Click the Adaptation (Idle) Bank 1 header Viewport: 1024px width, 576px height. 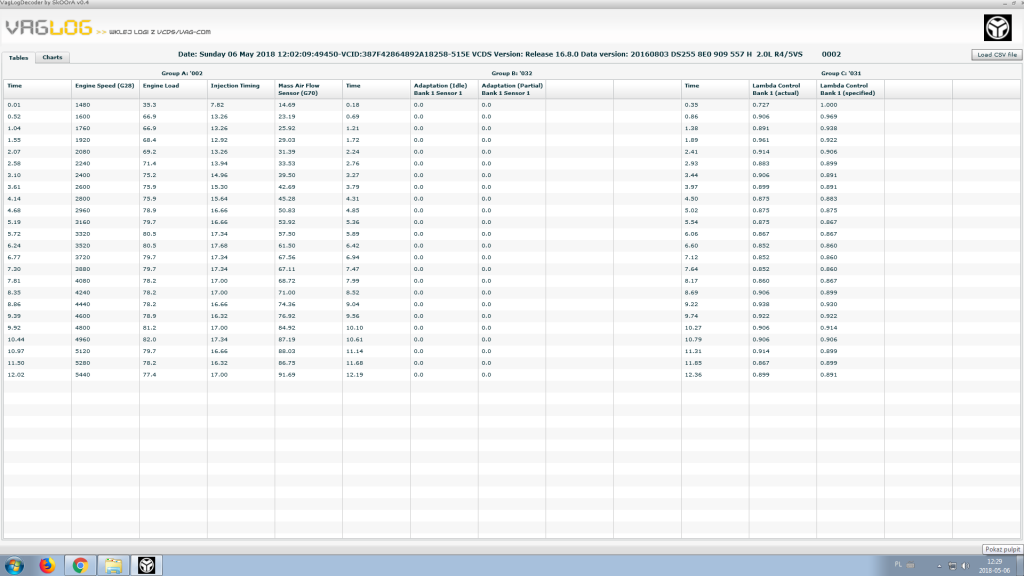(440, 89)
